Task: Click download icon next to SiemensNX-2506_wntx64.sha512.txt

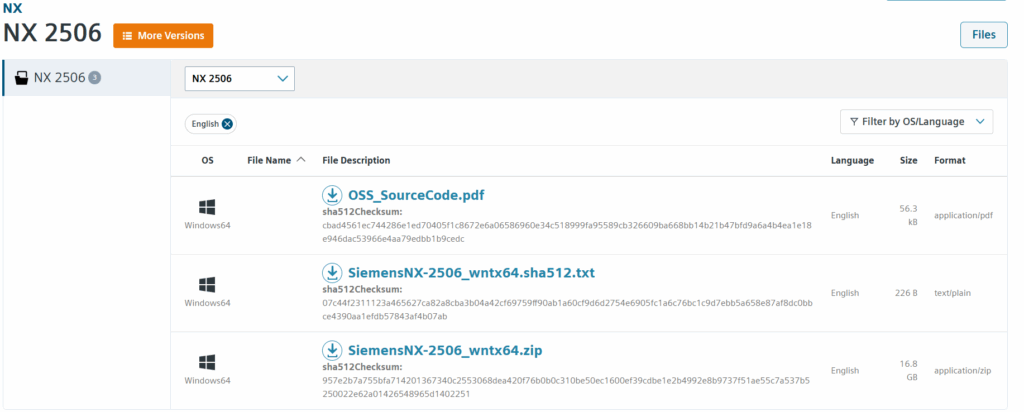Action: (x=332, y=273)
